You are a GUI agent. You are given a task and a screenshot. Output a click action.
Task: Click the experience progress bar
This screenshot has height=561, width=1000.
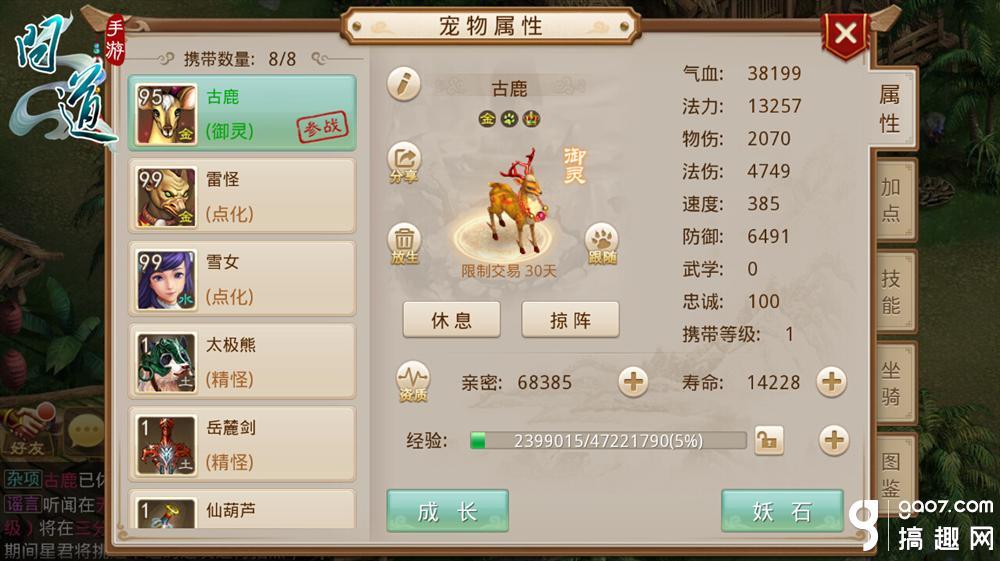[608, 441]
